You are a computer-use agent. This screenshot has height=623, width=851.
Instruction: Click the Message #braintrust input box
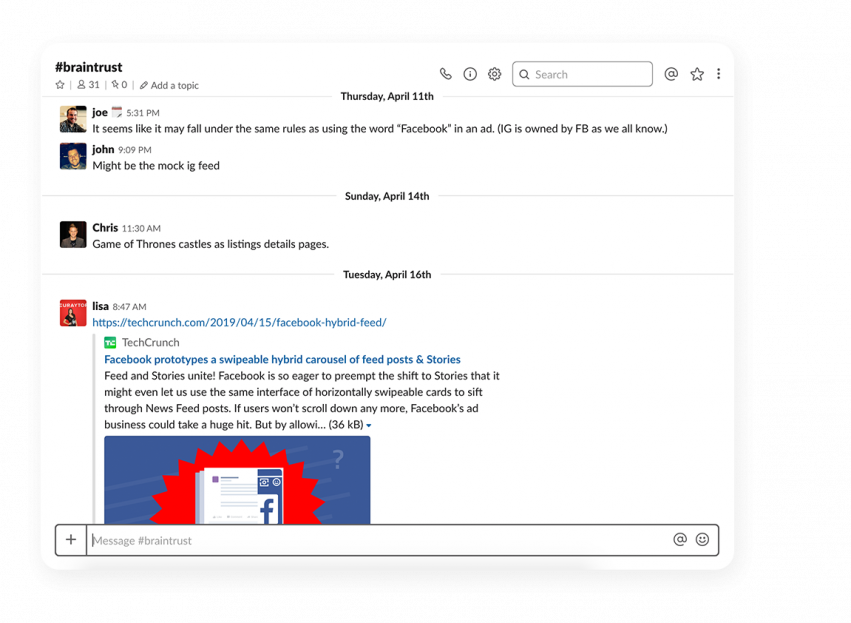tap(380, 541)
